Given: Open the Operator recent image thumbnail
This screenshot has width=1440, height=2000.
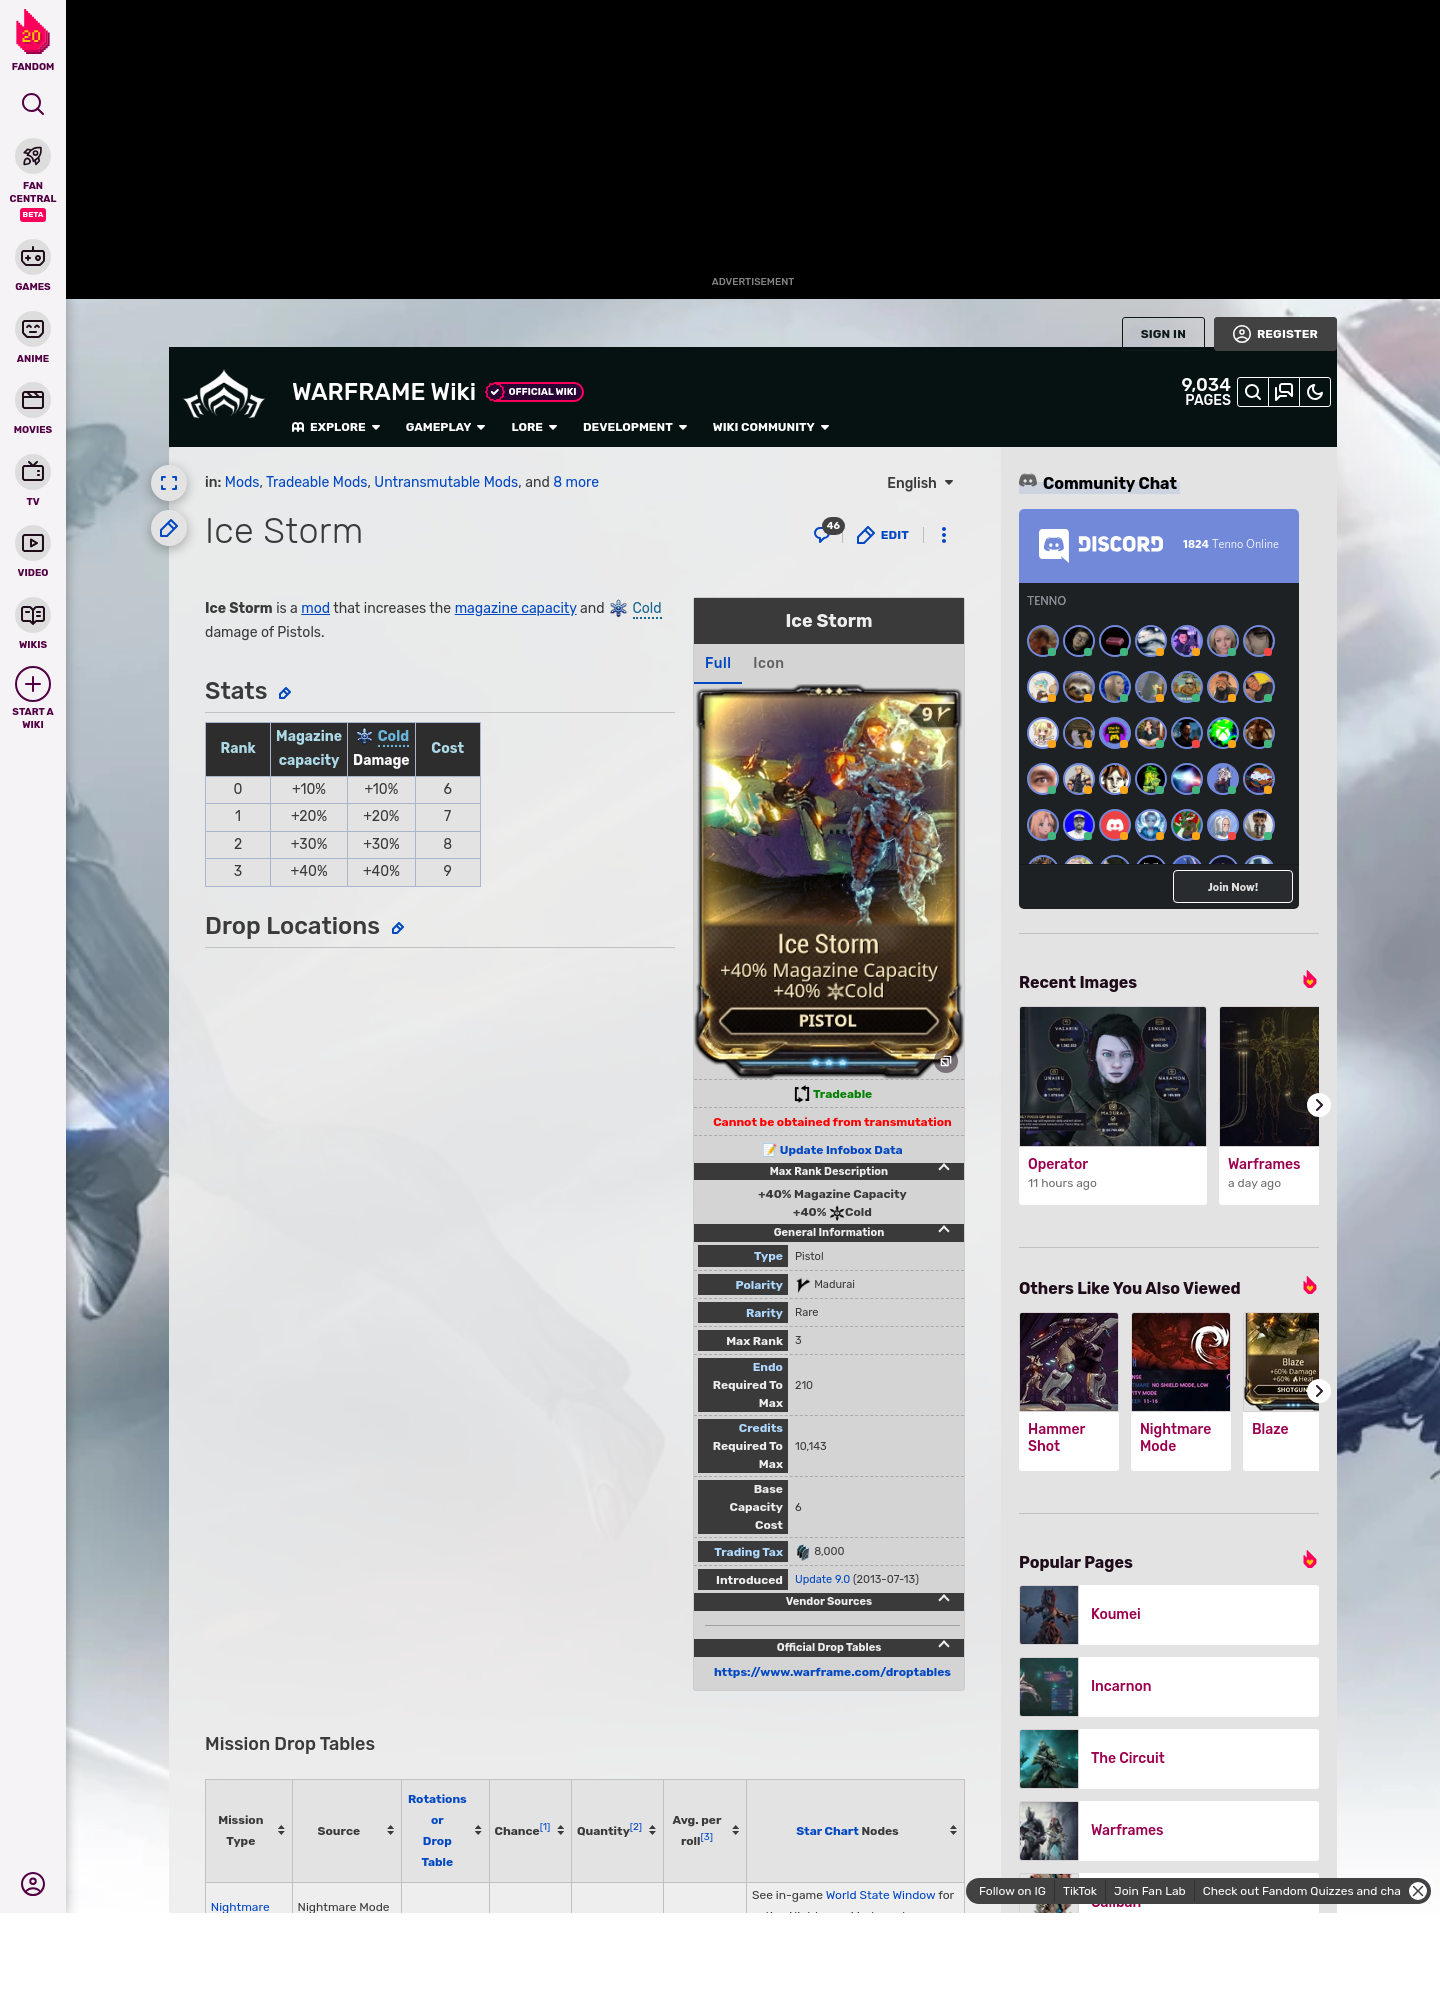Looking at the screenshot, I should (x=1113, y=1076).
